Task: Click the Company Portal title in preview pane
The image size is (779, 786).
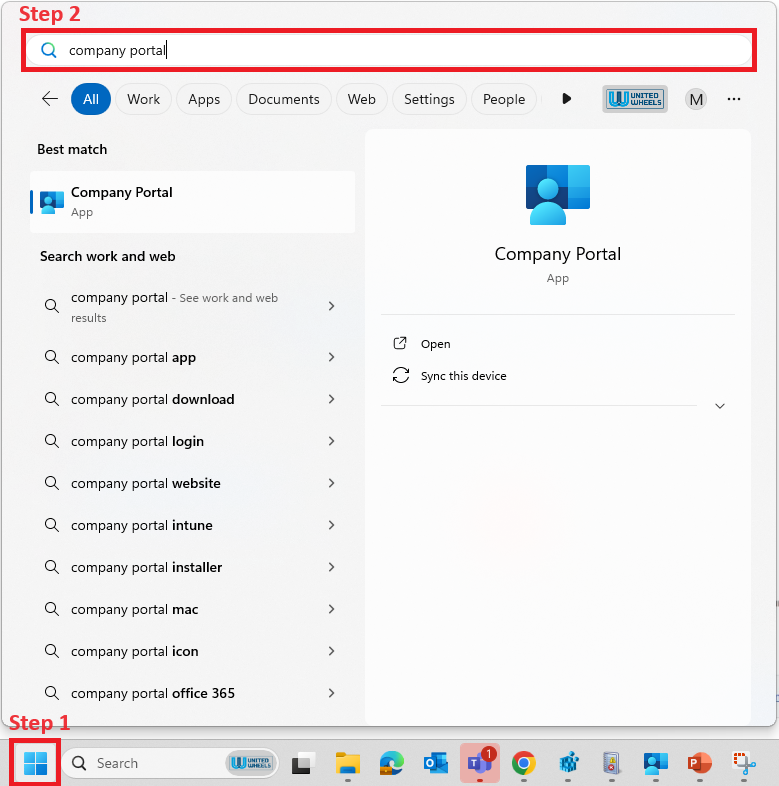Action: 557,254
